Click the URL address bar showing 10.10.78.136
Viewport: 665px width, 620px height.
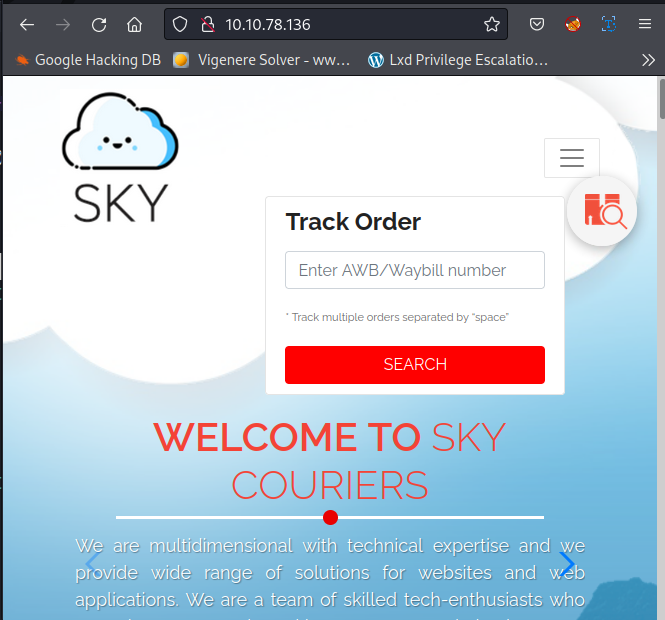[340, 25]
